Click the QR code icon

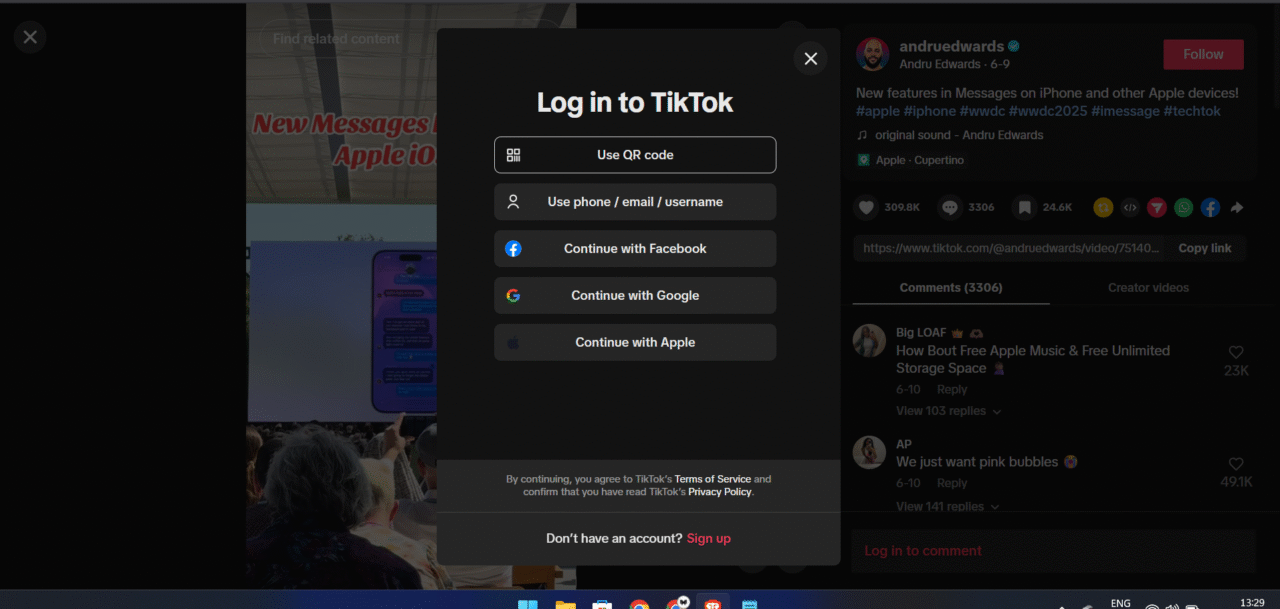coord(513,155)
